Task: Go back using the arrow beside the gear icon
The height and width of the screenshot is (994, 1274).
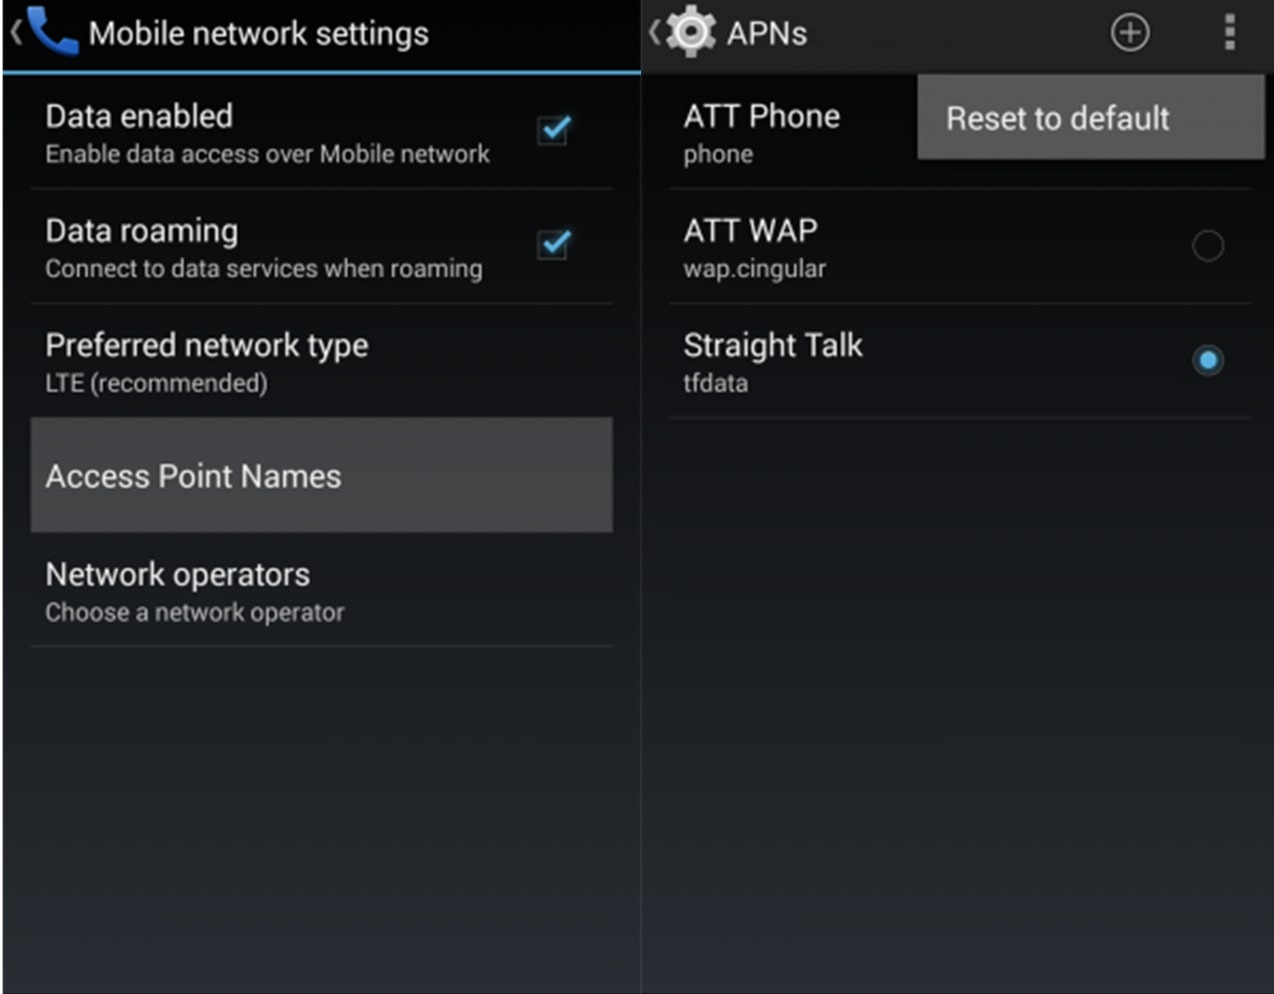Action: point(653,32)
